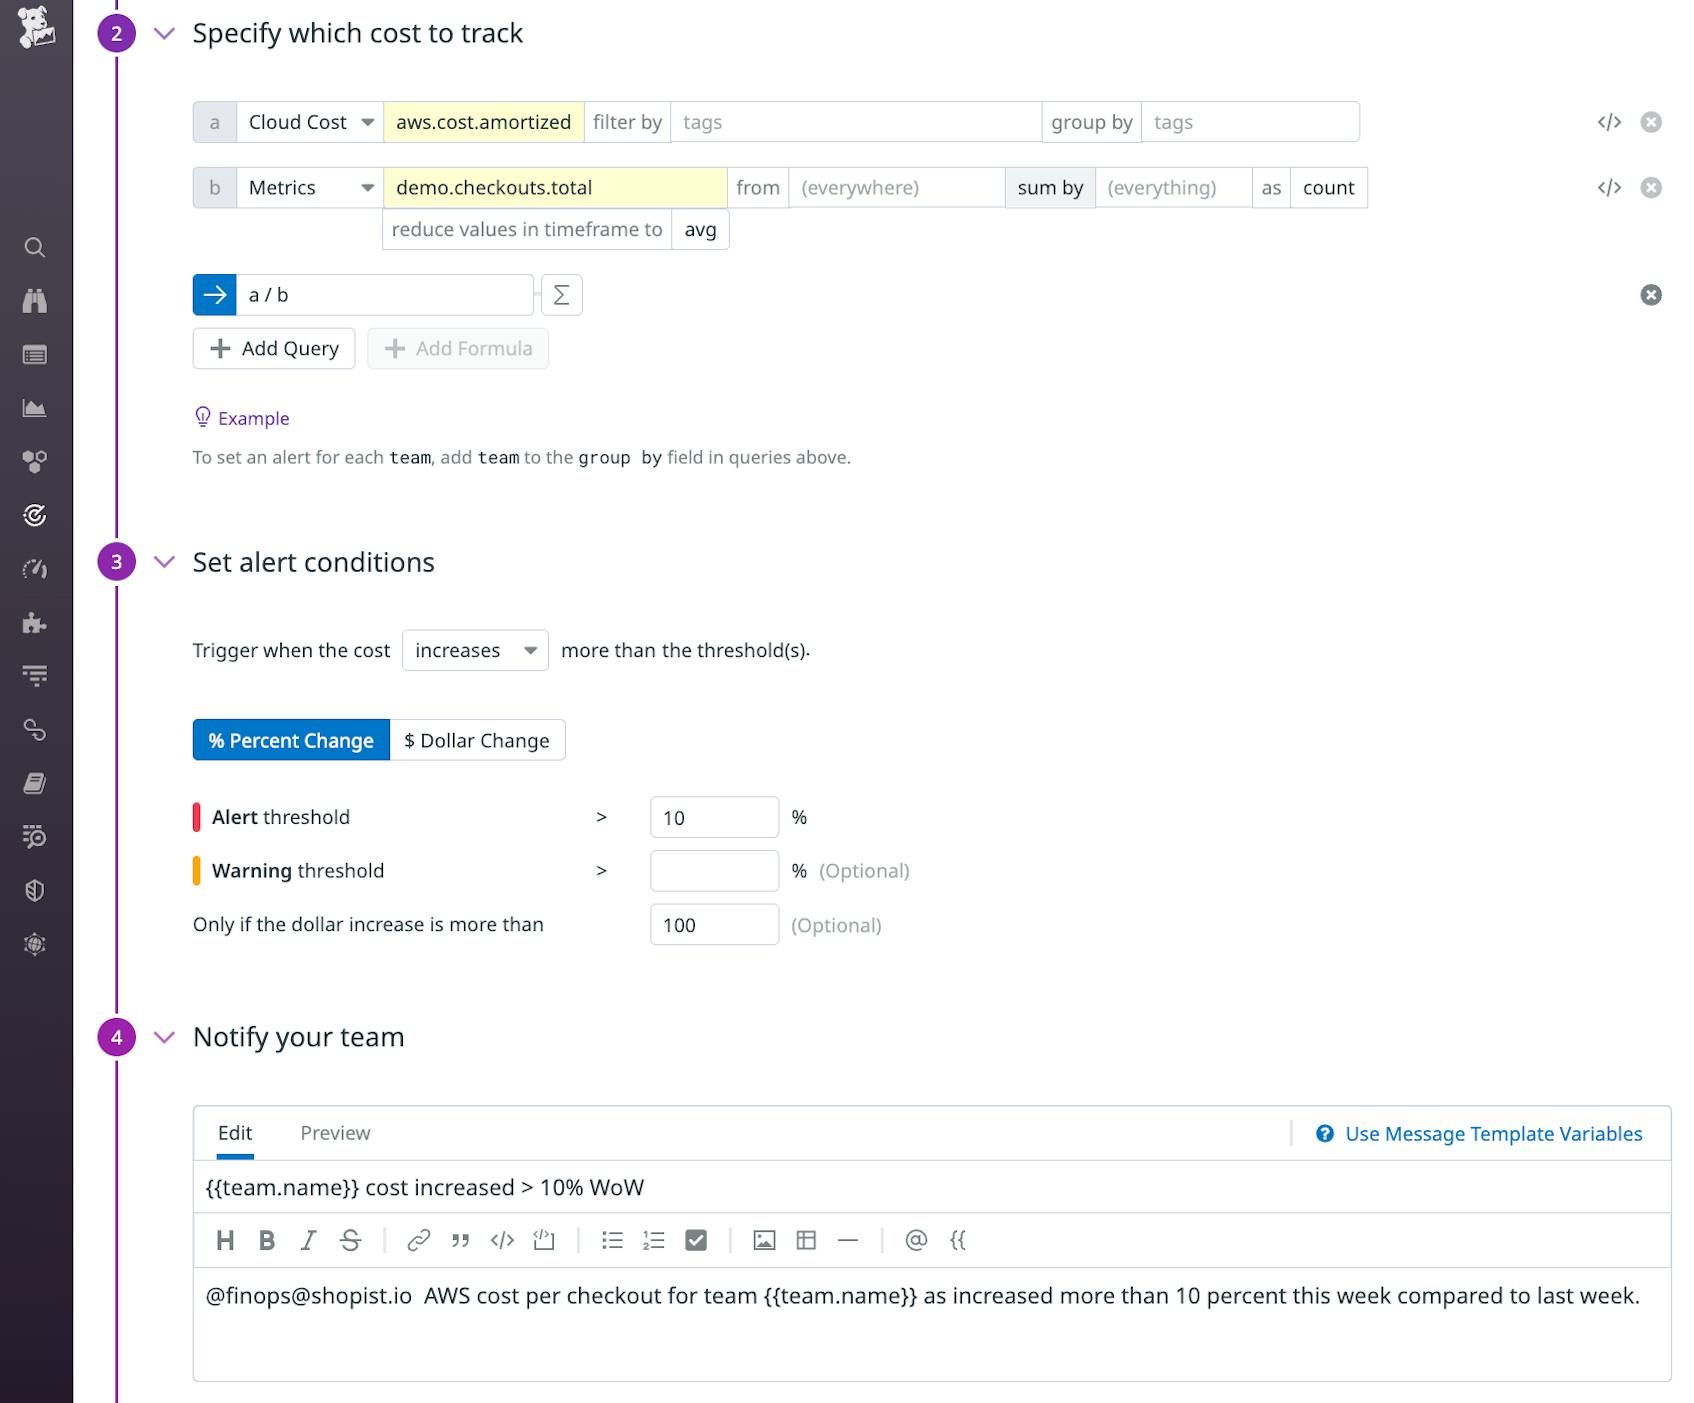
Task: Collapse the 'Notify your team' section
Action: (x=163, y=1038)
